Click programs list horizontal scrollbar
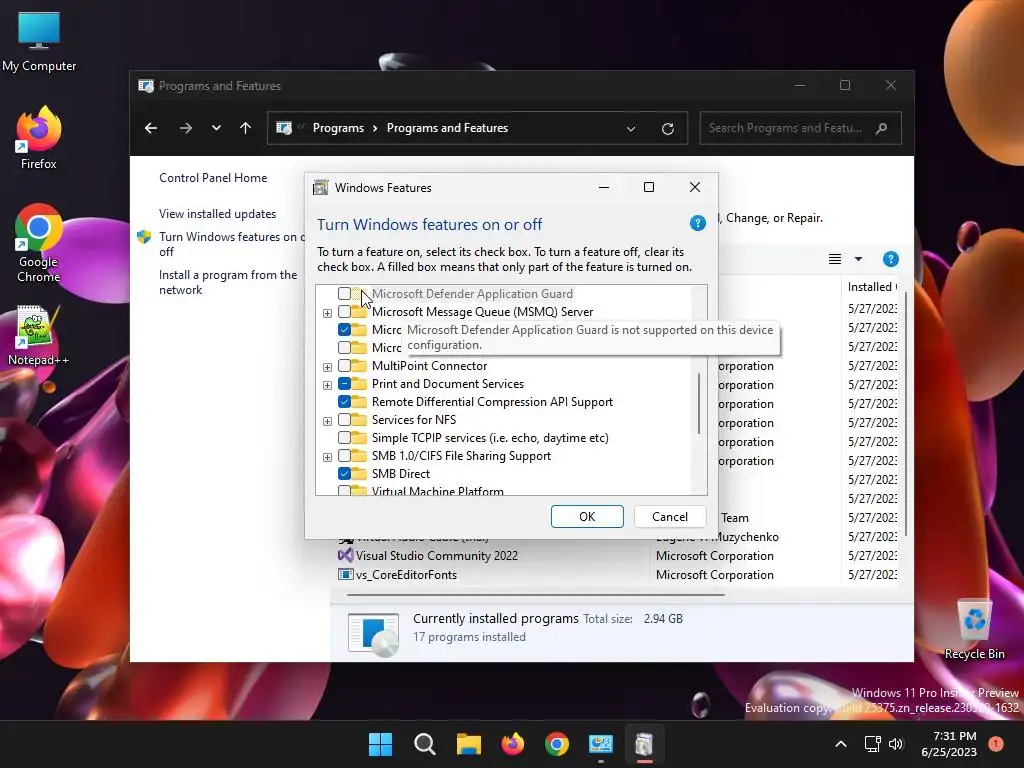Image resolution: width=1024 pixels, height=768 pixels. (536, 595)
